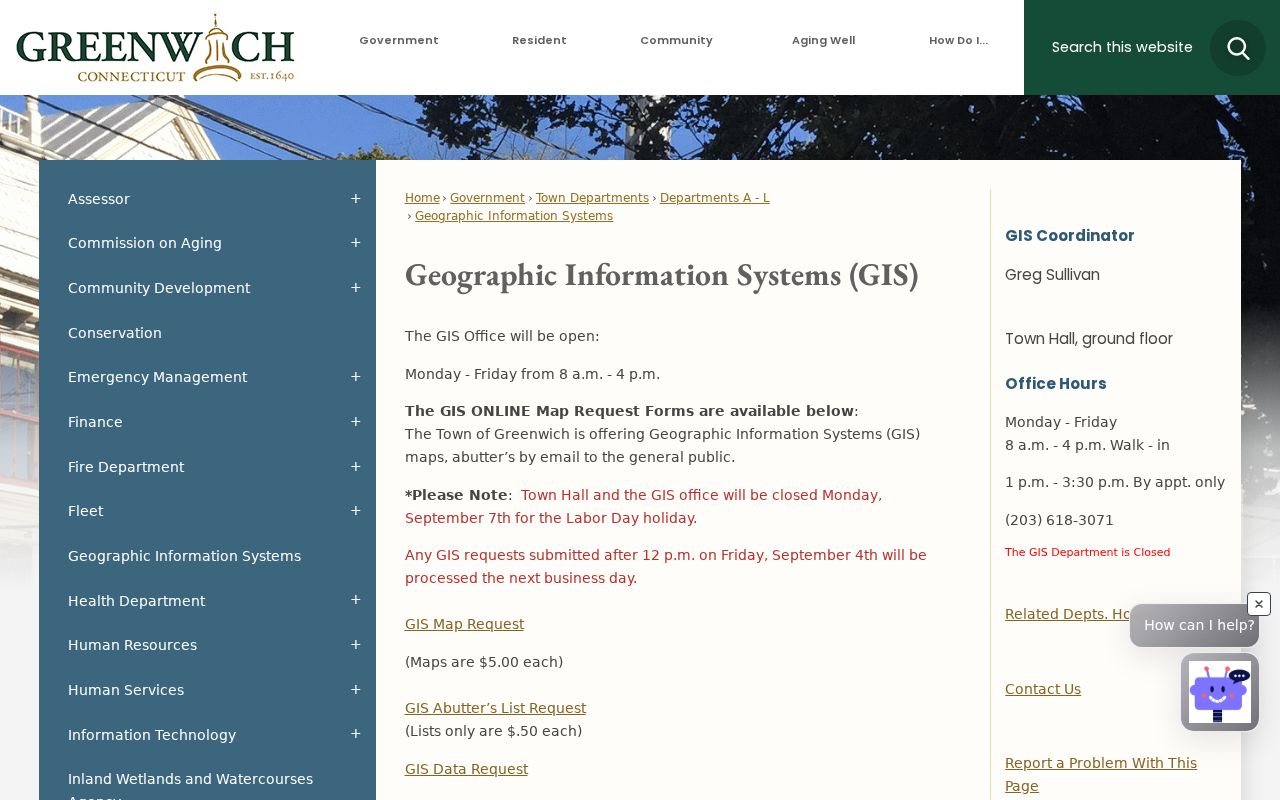The width and height of the screenshot is (1280, 800).
Task: Open the Aging Well menu
Action: tap(823, 41)
